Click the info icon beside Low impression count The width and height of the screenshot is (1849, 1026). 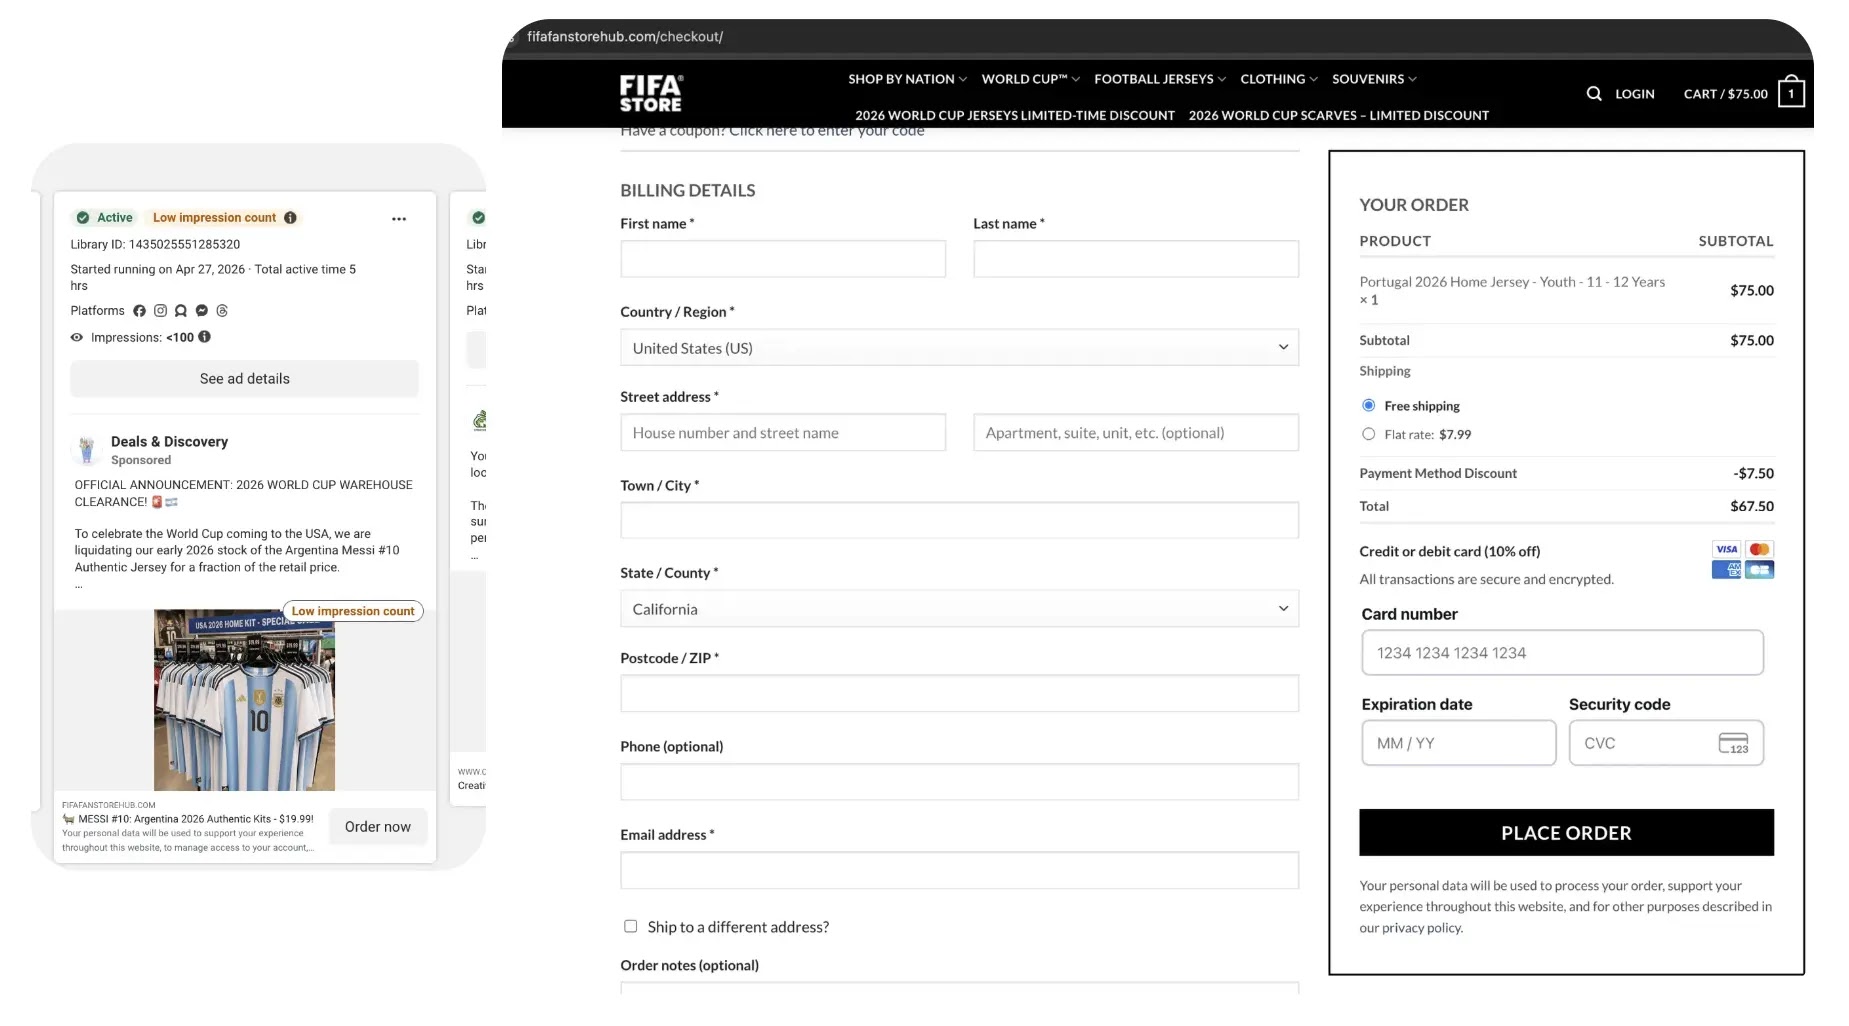coord(290,217)
